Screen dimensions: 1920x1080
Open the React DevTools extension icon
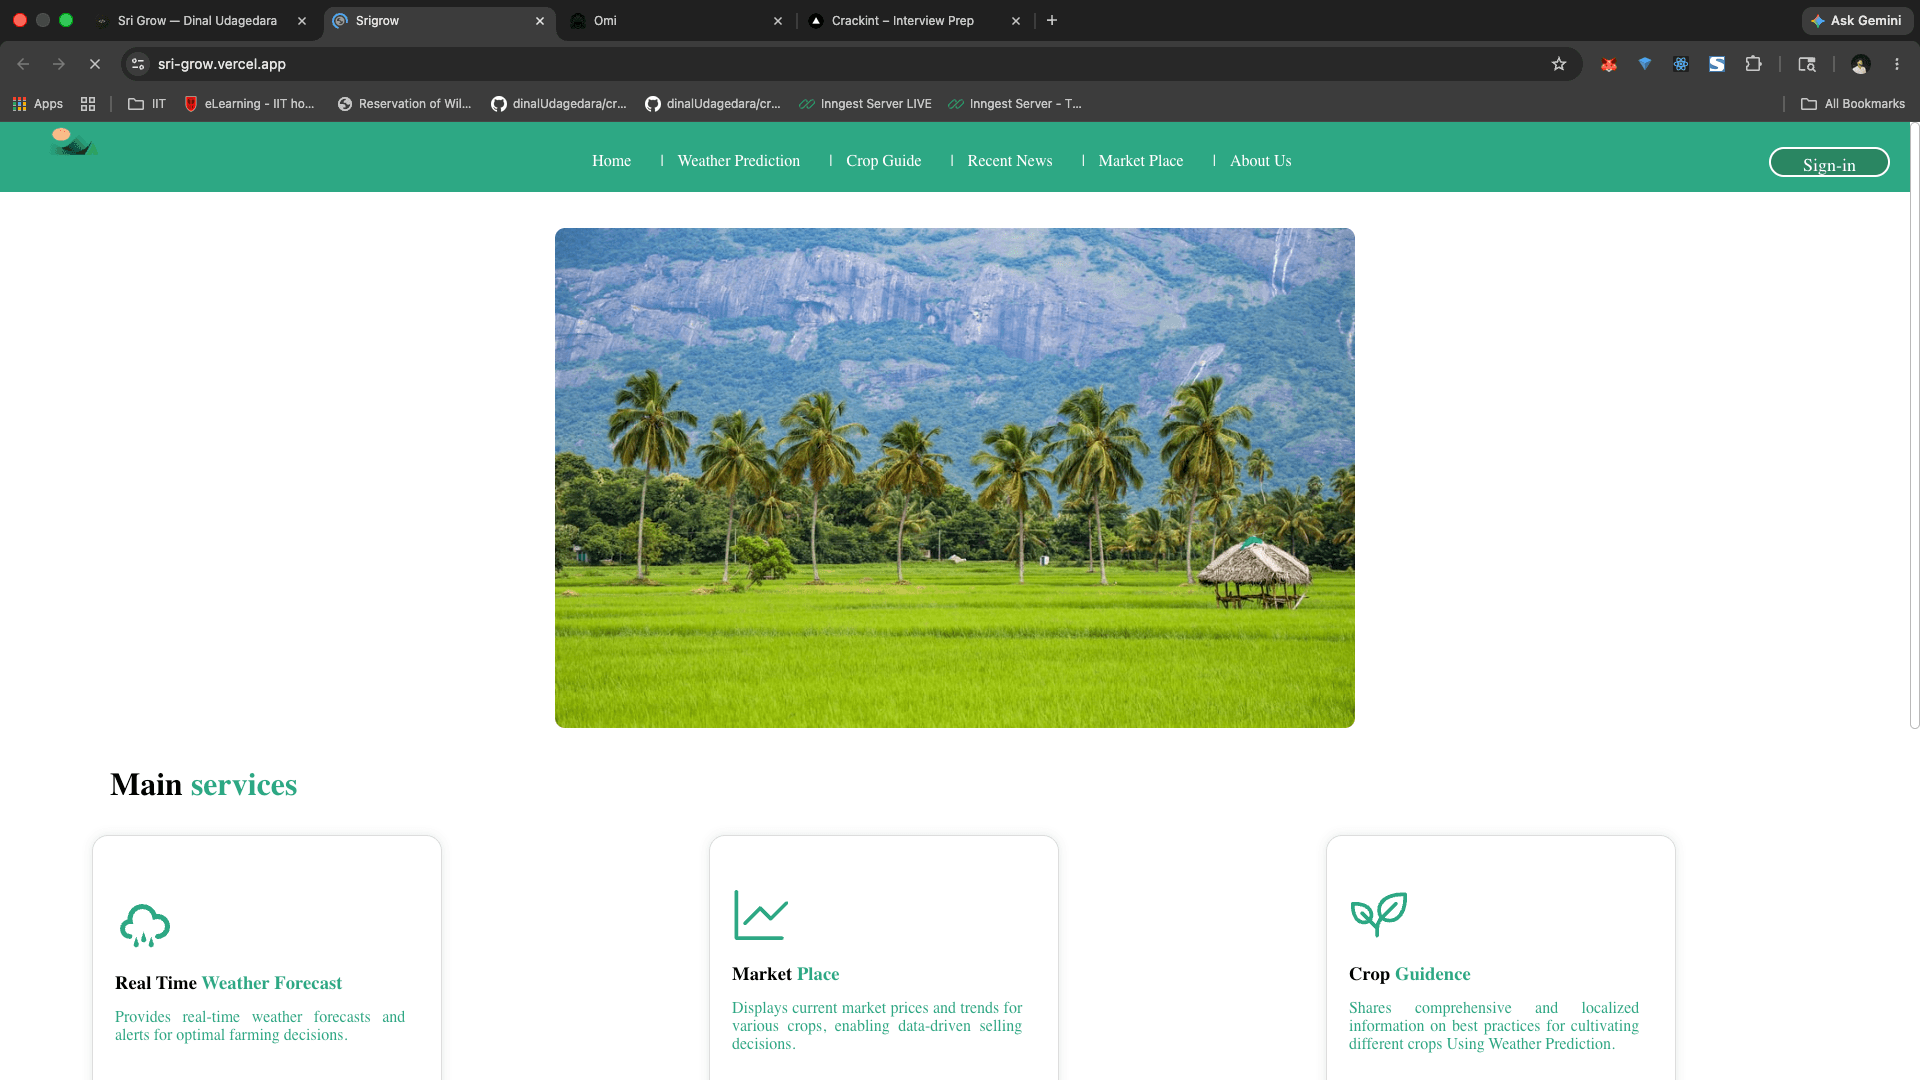(x=1680, y=64)
